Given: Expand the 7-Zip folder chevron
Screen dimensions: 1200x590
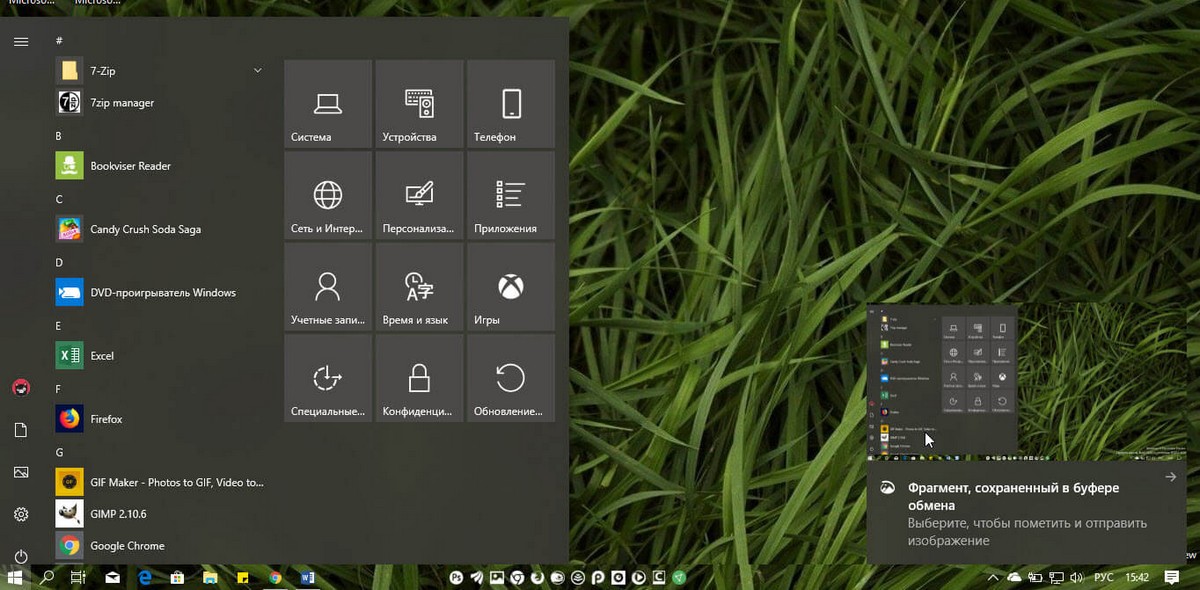Looking at the screenshot, I should (x=258, y=71).
